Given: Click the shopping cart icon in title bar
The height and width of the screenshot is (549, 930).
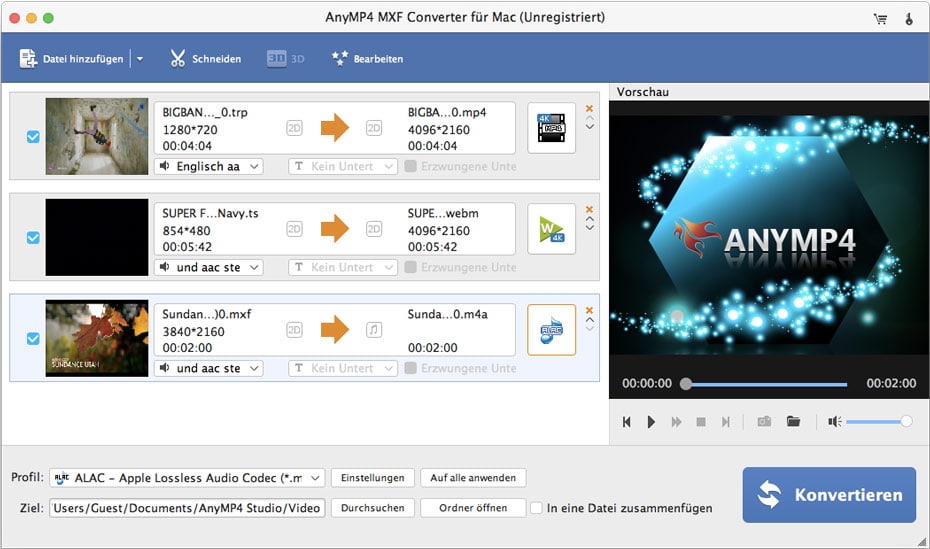Looking at the screenshot, I should 880,19.
